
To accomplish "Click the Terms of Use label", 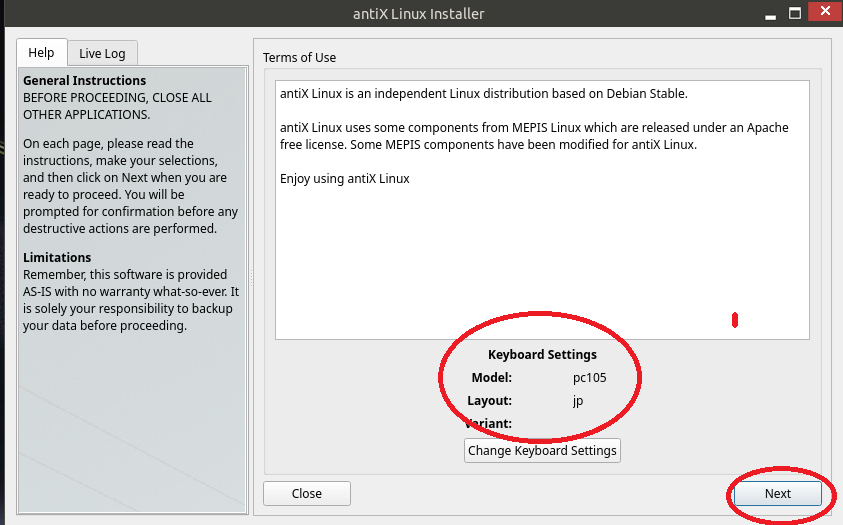I will click(x=300, y=57).
